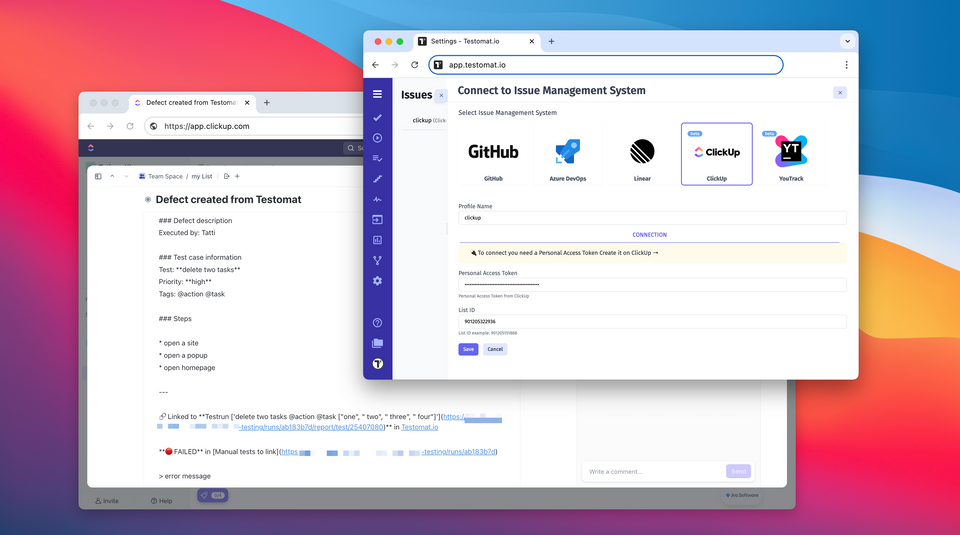This screenshot has height=535, width=960.
Task: Open Team Space breadcrumb in ClickUp
Action: coord(161,176)
